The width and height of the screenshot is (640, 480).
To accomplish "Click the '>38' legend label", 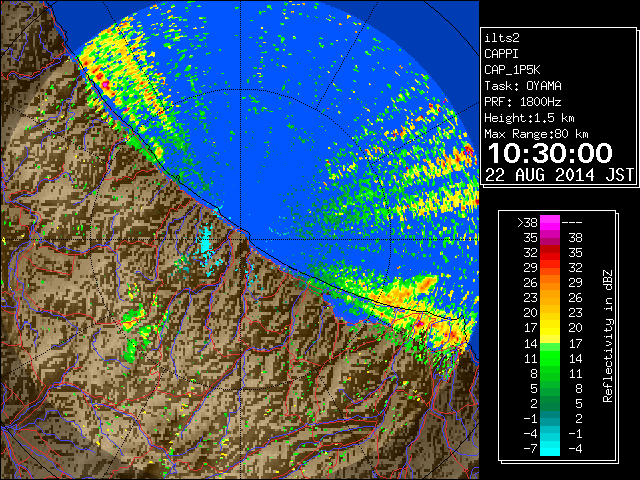I will tap(527, 222).
